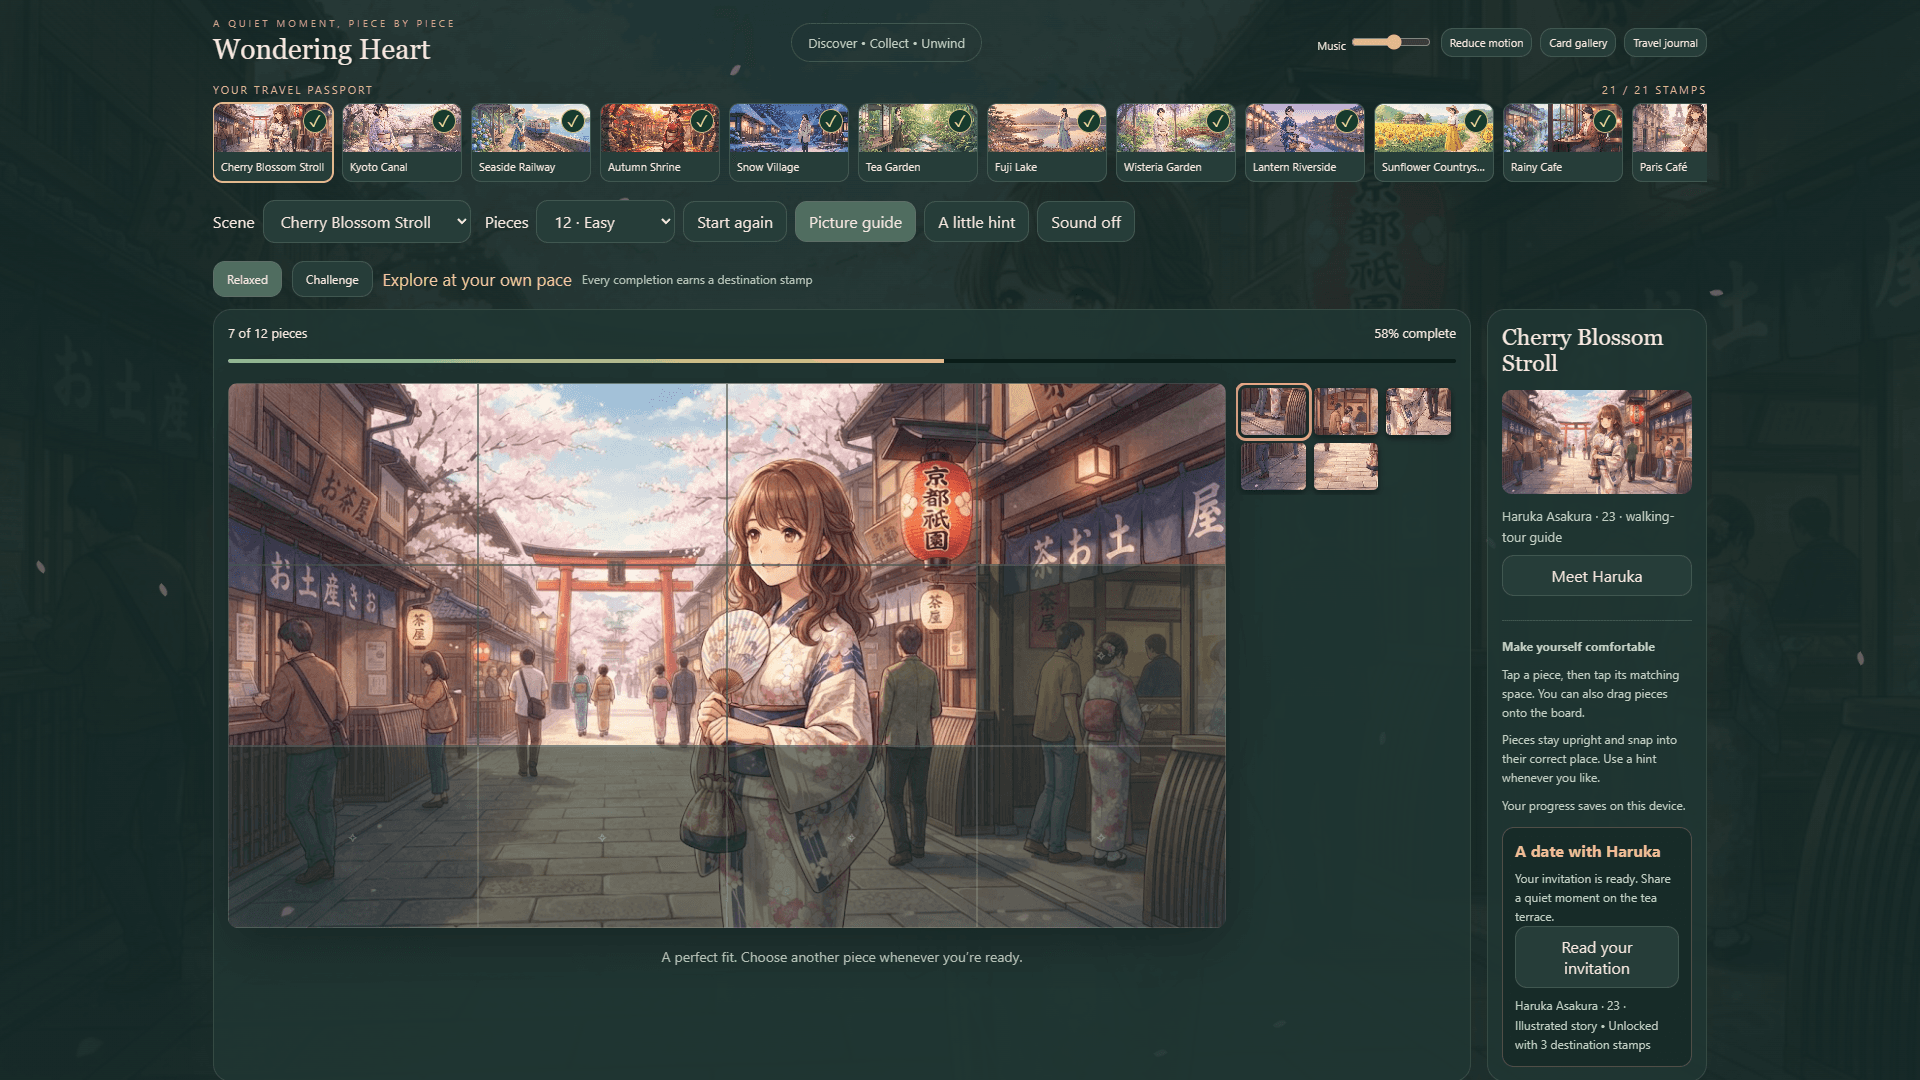This screenshot has width=1920, height=1080.
Task: Toggle the Picture guide overlay
Action: click(x=855, y=222)
